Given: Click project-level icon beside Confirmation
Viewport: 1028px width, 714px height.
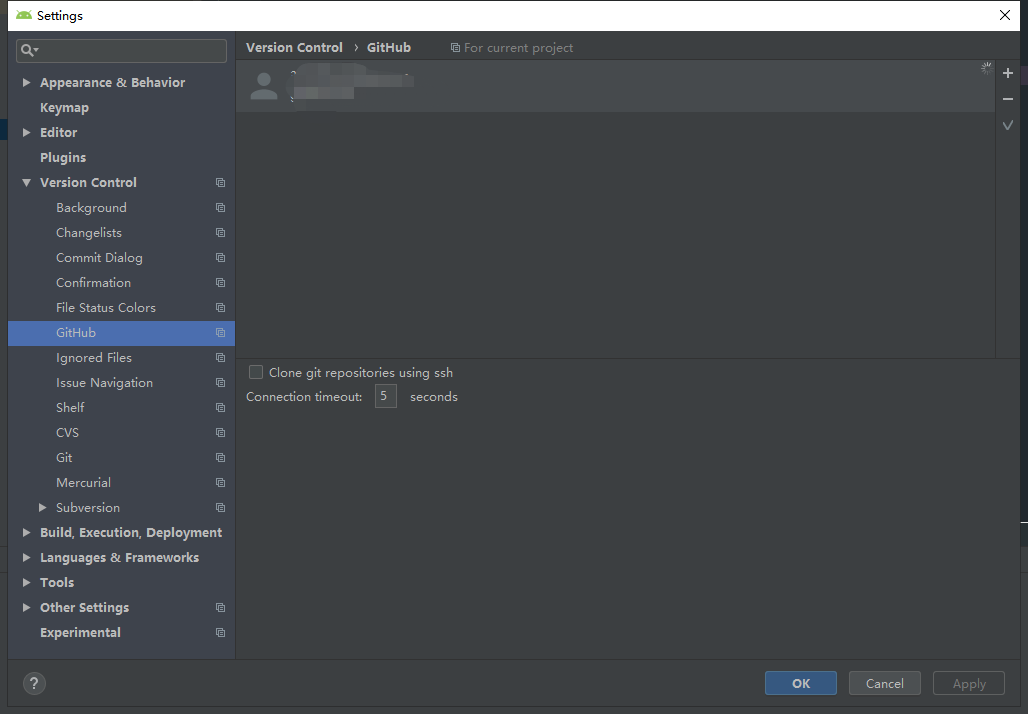Looking at the screenshot, I should pyautogui.click(x=220, y=283).
